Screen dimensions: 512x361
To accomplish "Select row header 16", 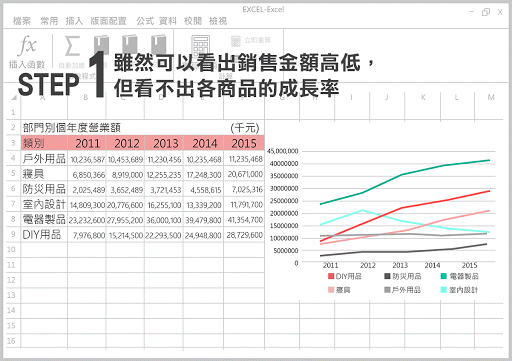I will point(11,341).
